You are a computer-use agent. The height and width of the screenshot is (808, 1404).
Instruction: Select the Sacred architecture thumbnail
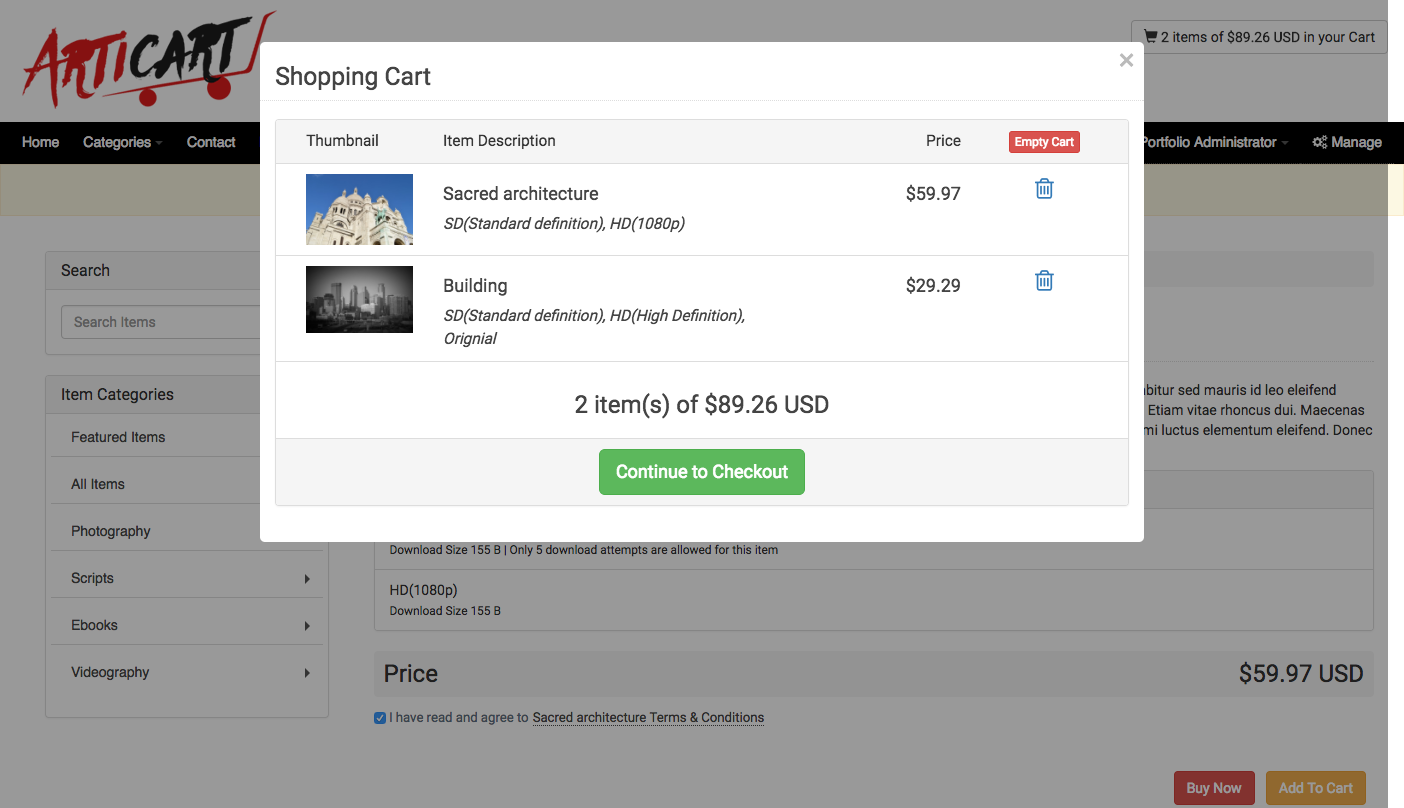pyautogui.click(x=359, y=210)
